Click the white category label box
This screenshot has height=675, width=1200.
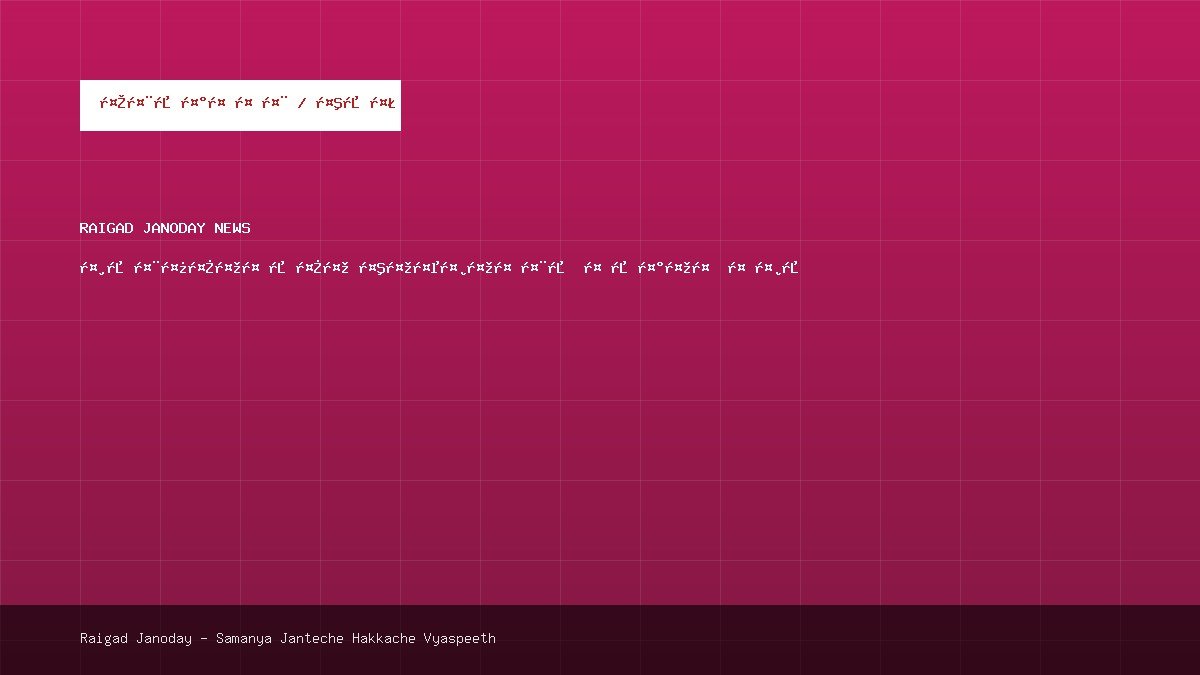coord(240,105)
